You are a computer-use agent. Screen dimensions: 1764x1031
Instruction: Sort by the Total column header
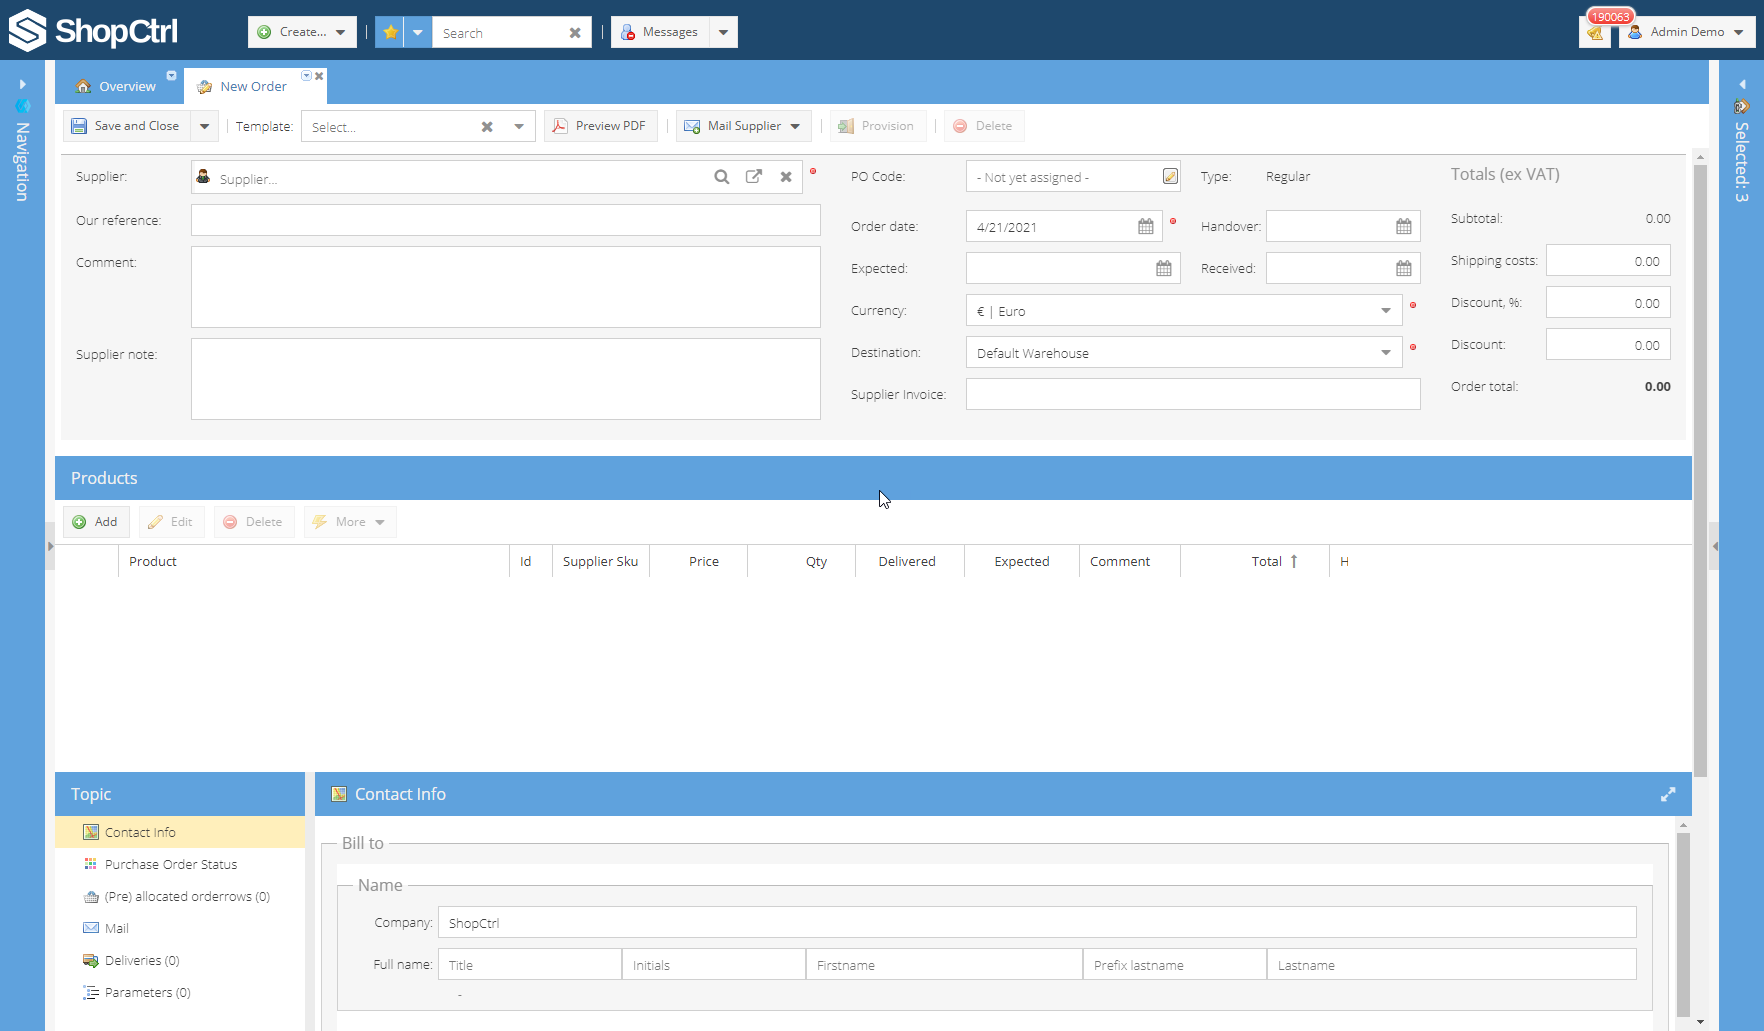coord(1254,562)
